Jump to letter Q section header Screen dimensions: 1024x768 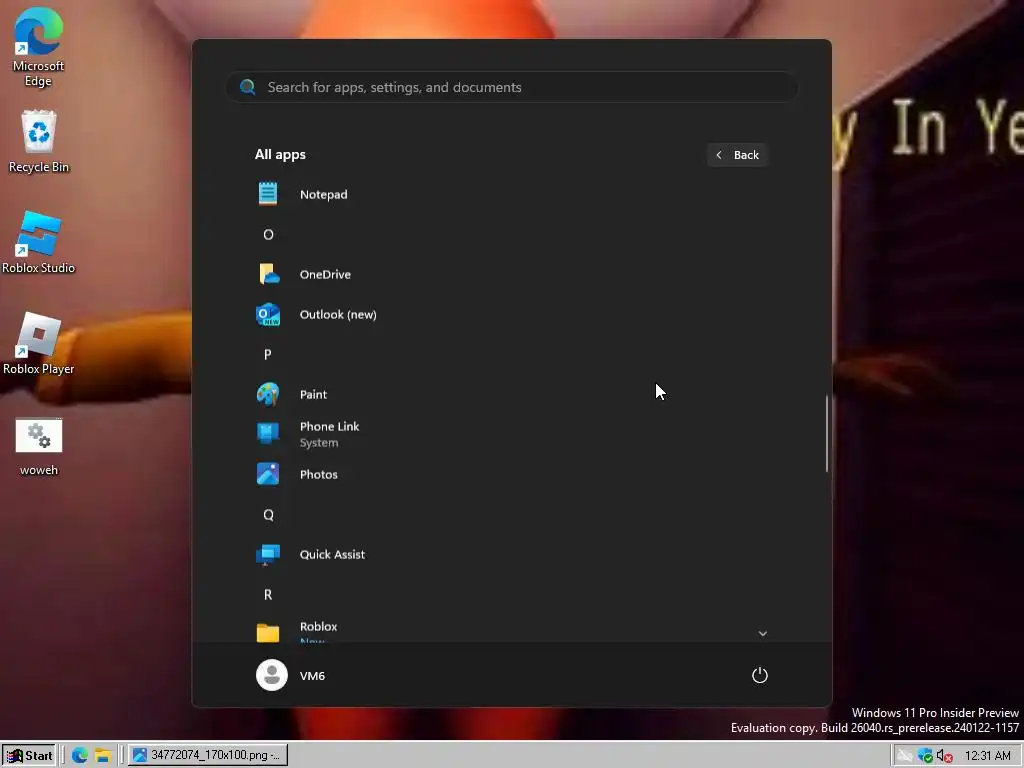click(x=268, y=515)
